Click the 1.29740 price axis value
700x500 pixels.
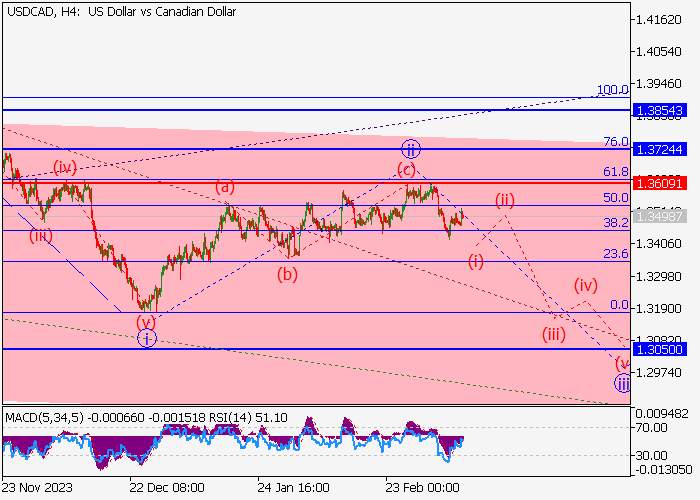659,372
